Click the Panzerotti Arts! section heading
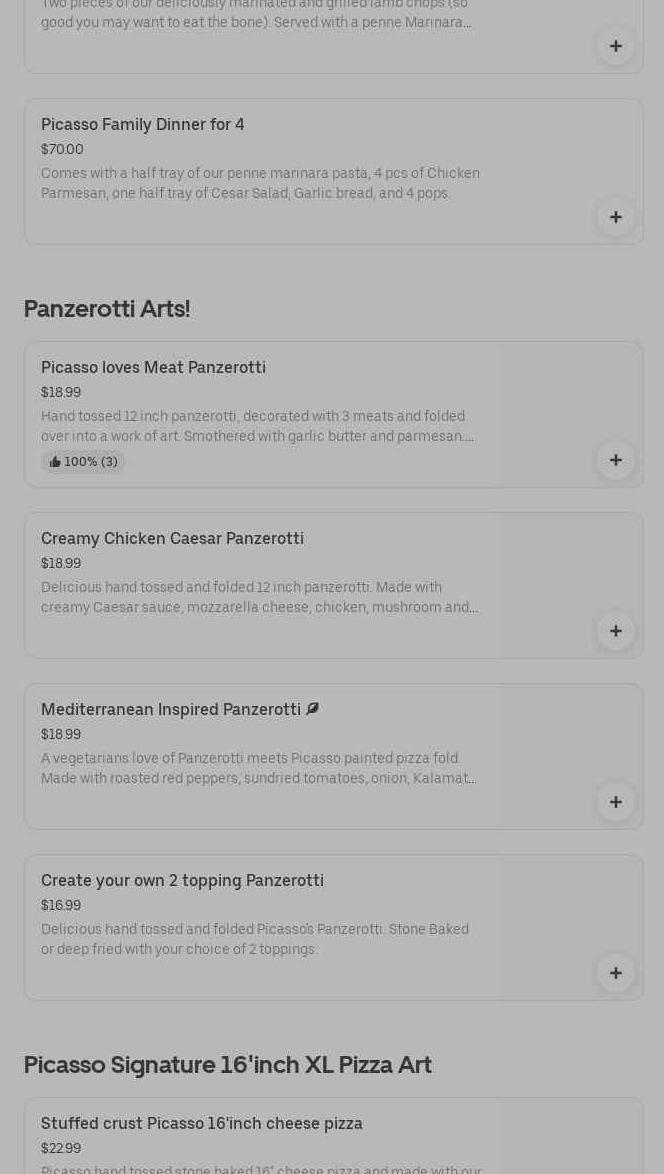Image resolution: width=664 pixels, height=1174 pixels. point(107,309)
